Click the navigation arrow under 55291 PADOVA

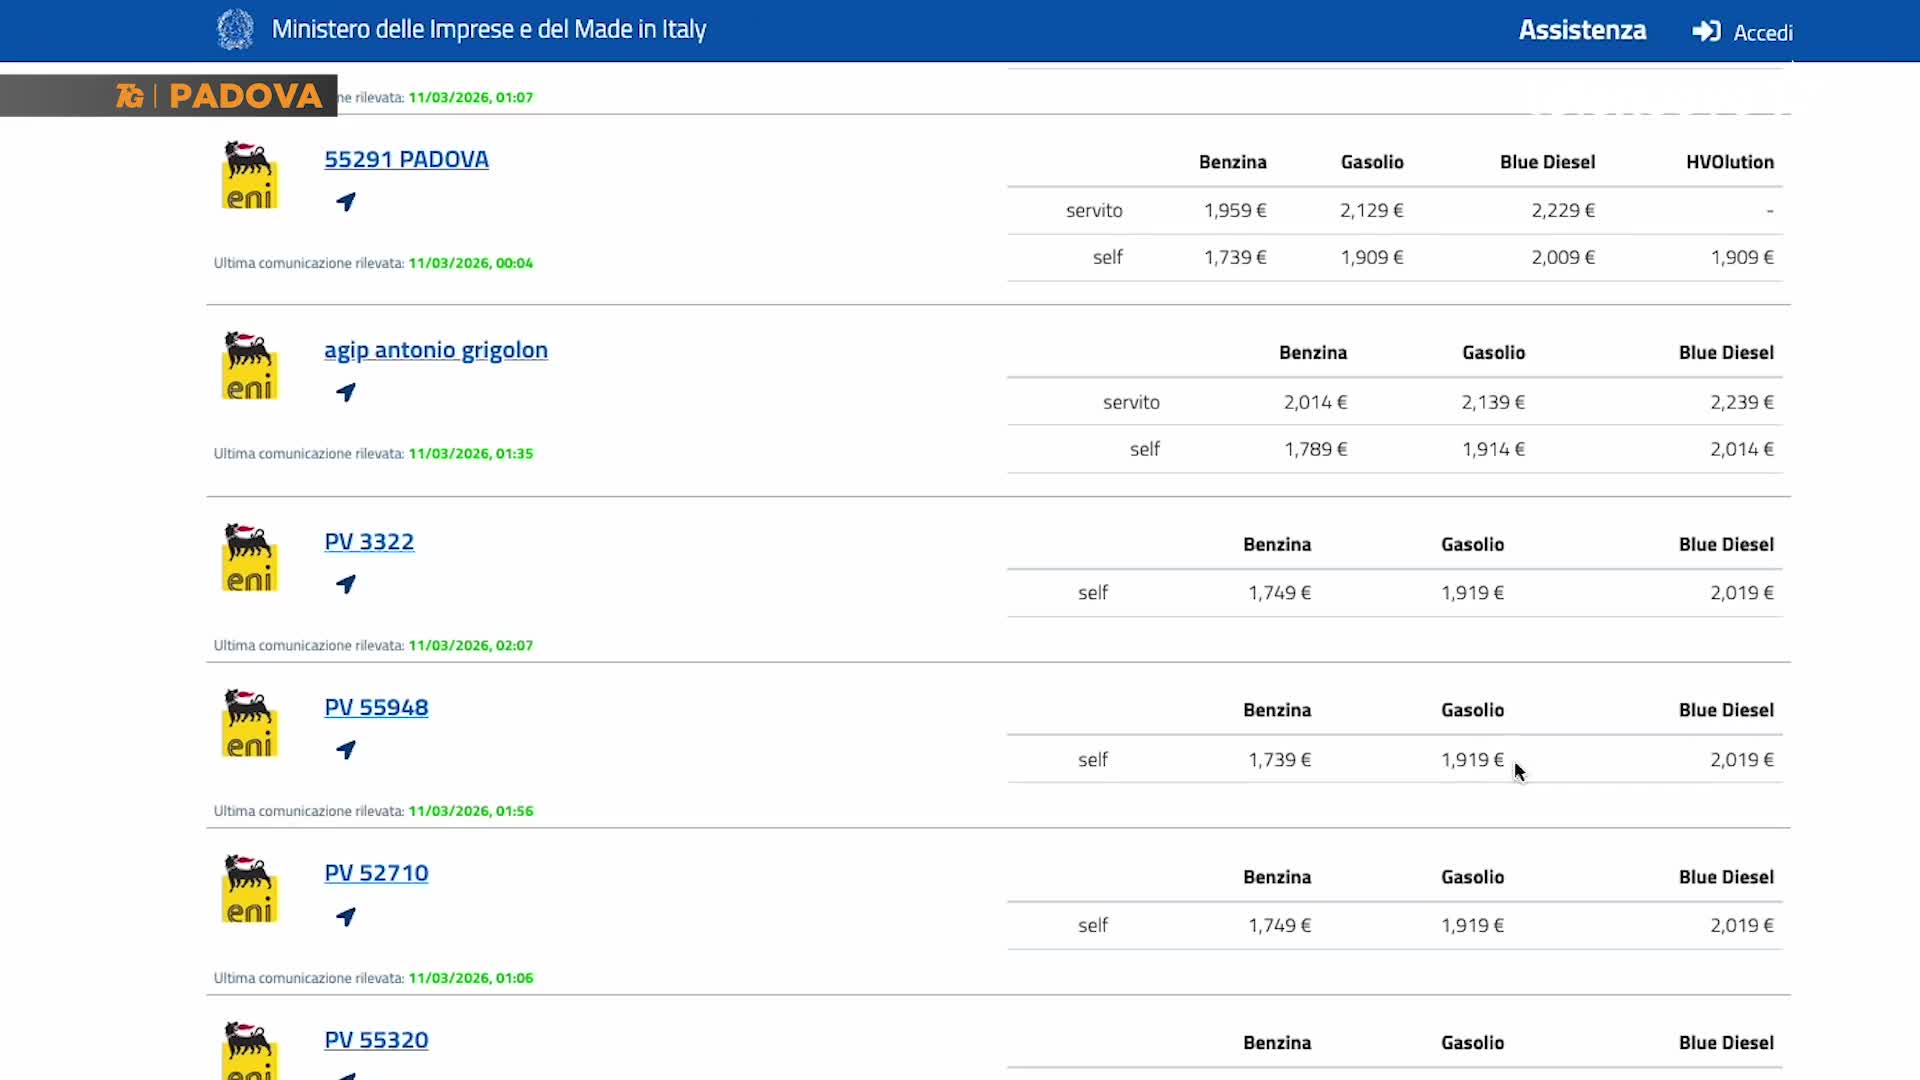point(346,202)
